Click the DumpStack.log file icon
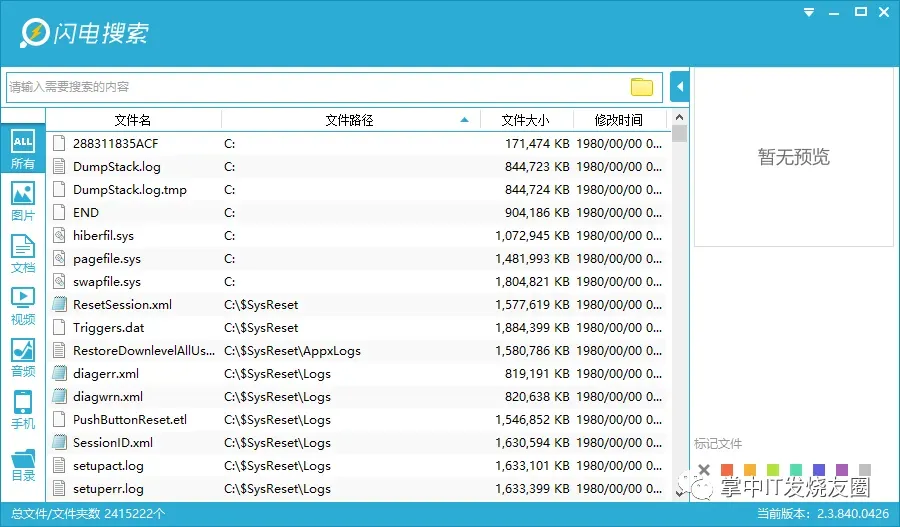 click(59, 166)
